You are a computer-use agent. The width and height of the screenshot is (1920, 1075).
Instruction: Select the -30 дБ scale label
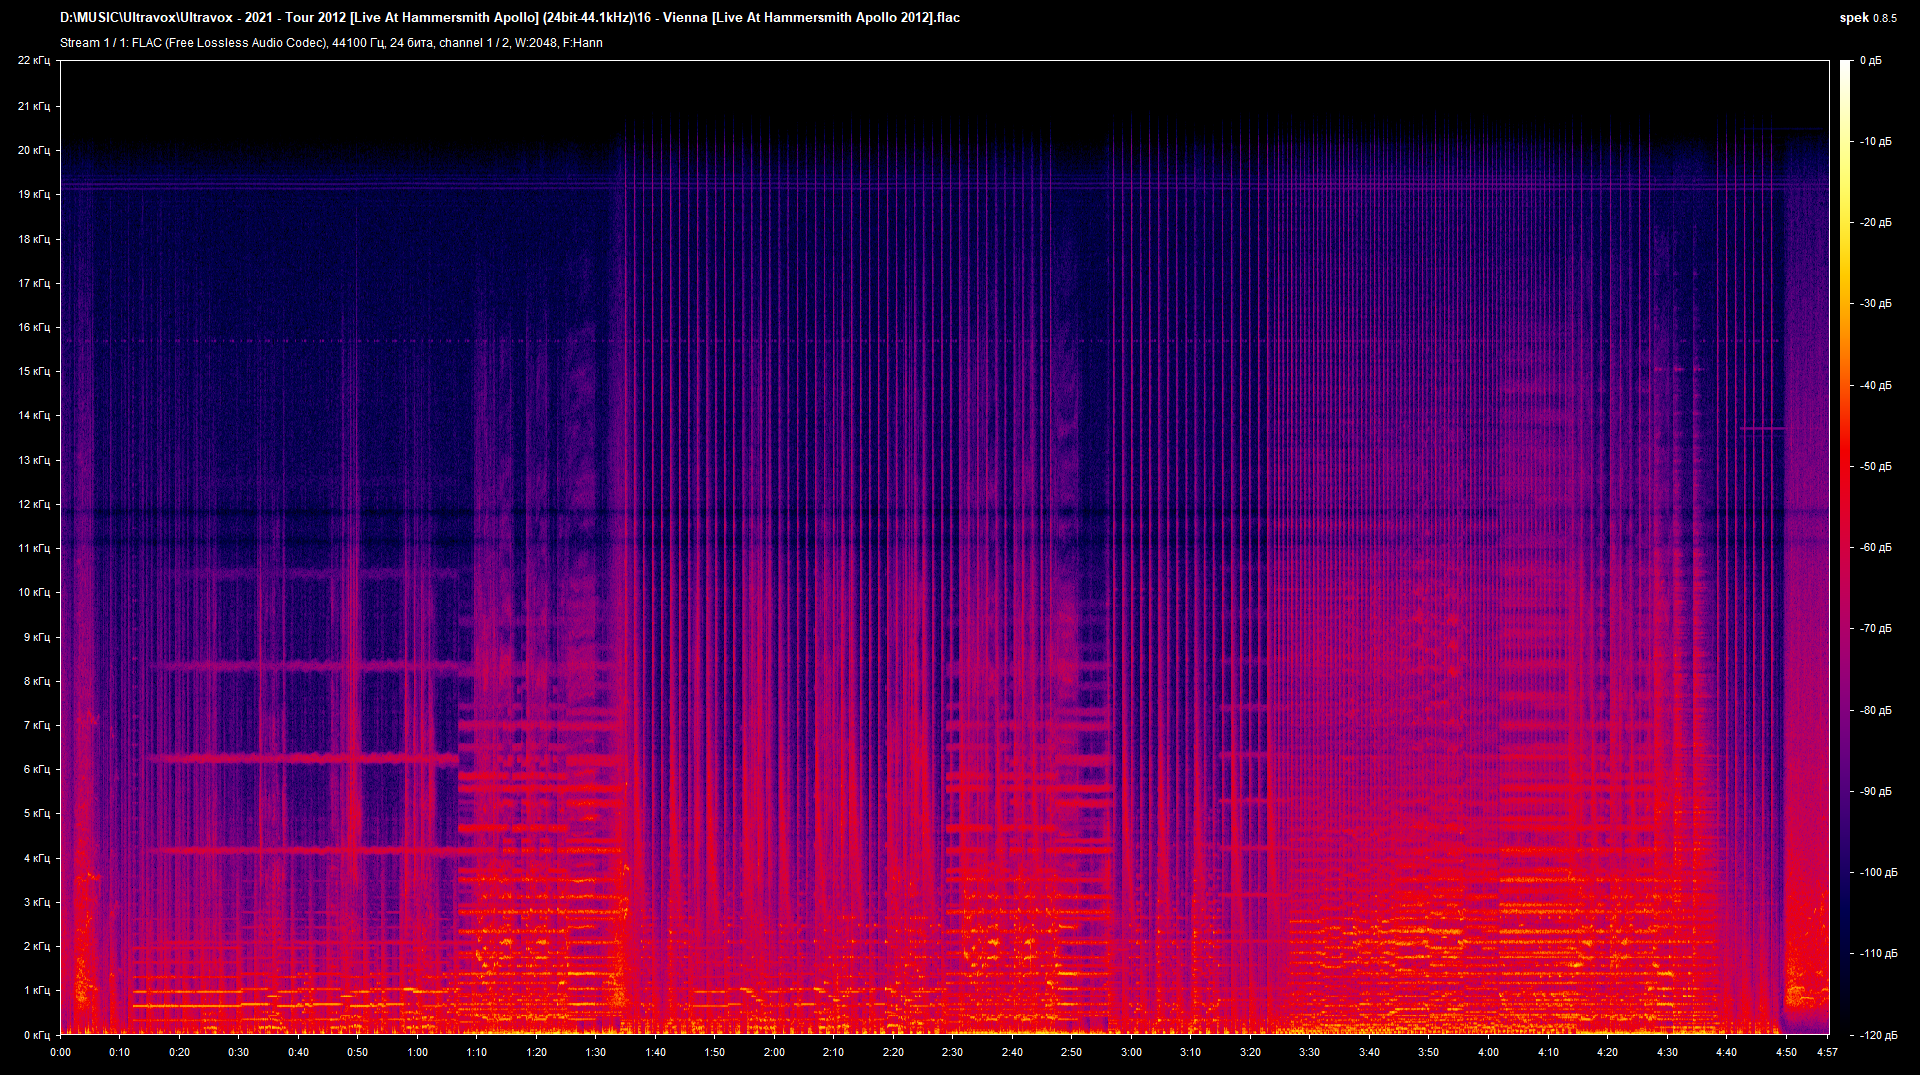(1875, 304)
